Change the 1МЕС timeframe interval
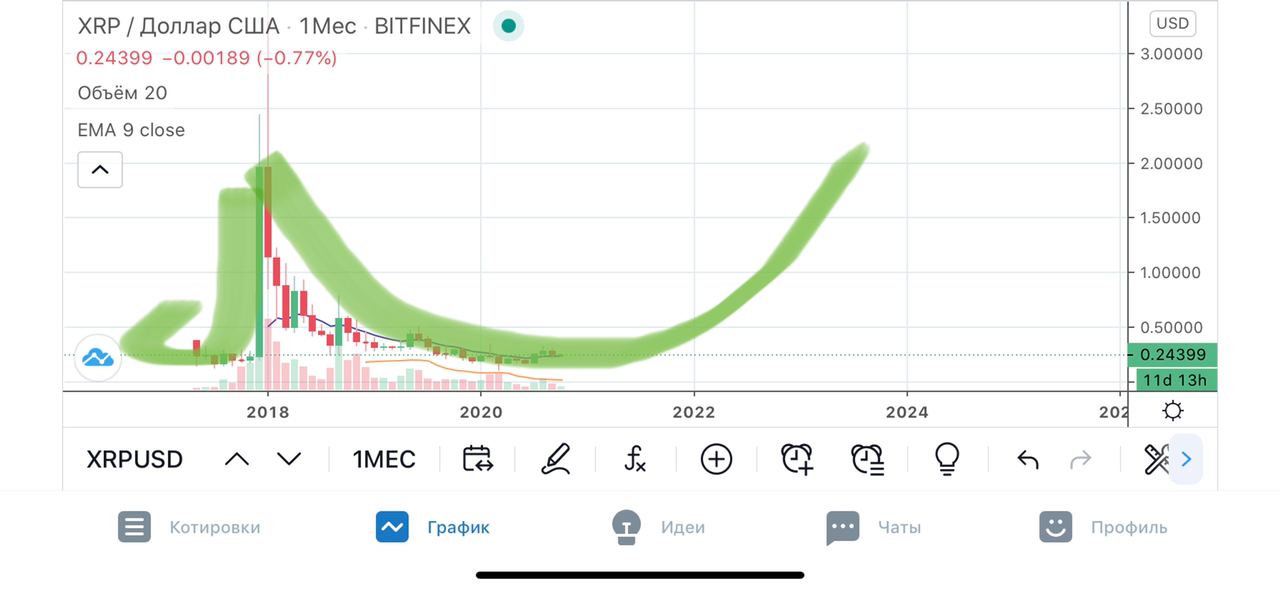This screenshot has height=590, width=1280. point(384,459)
